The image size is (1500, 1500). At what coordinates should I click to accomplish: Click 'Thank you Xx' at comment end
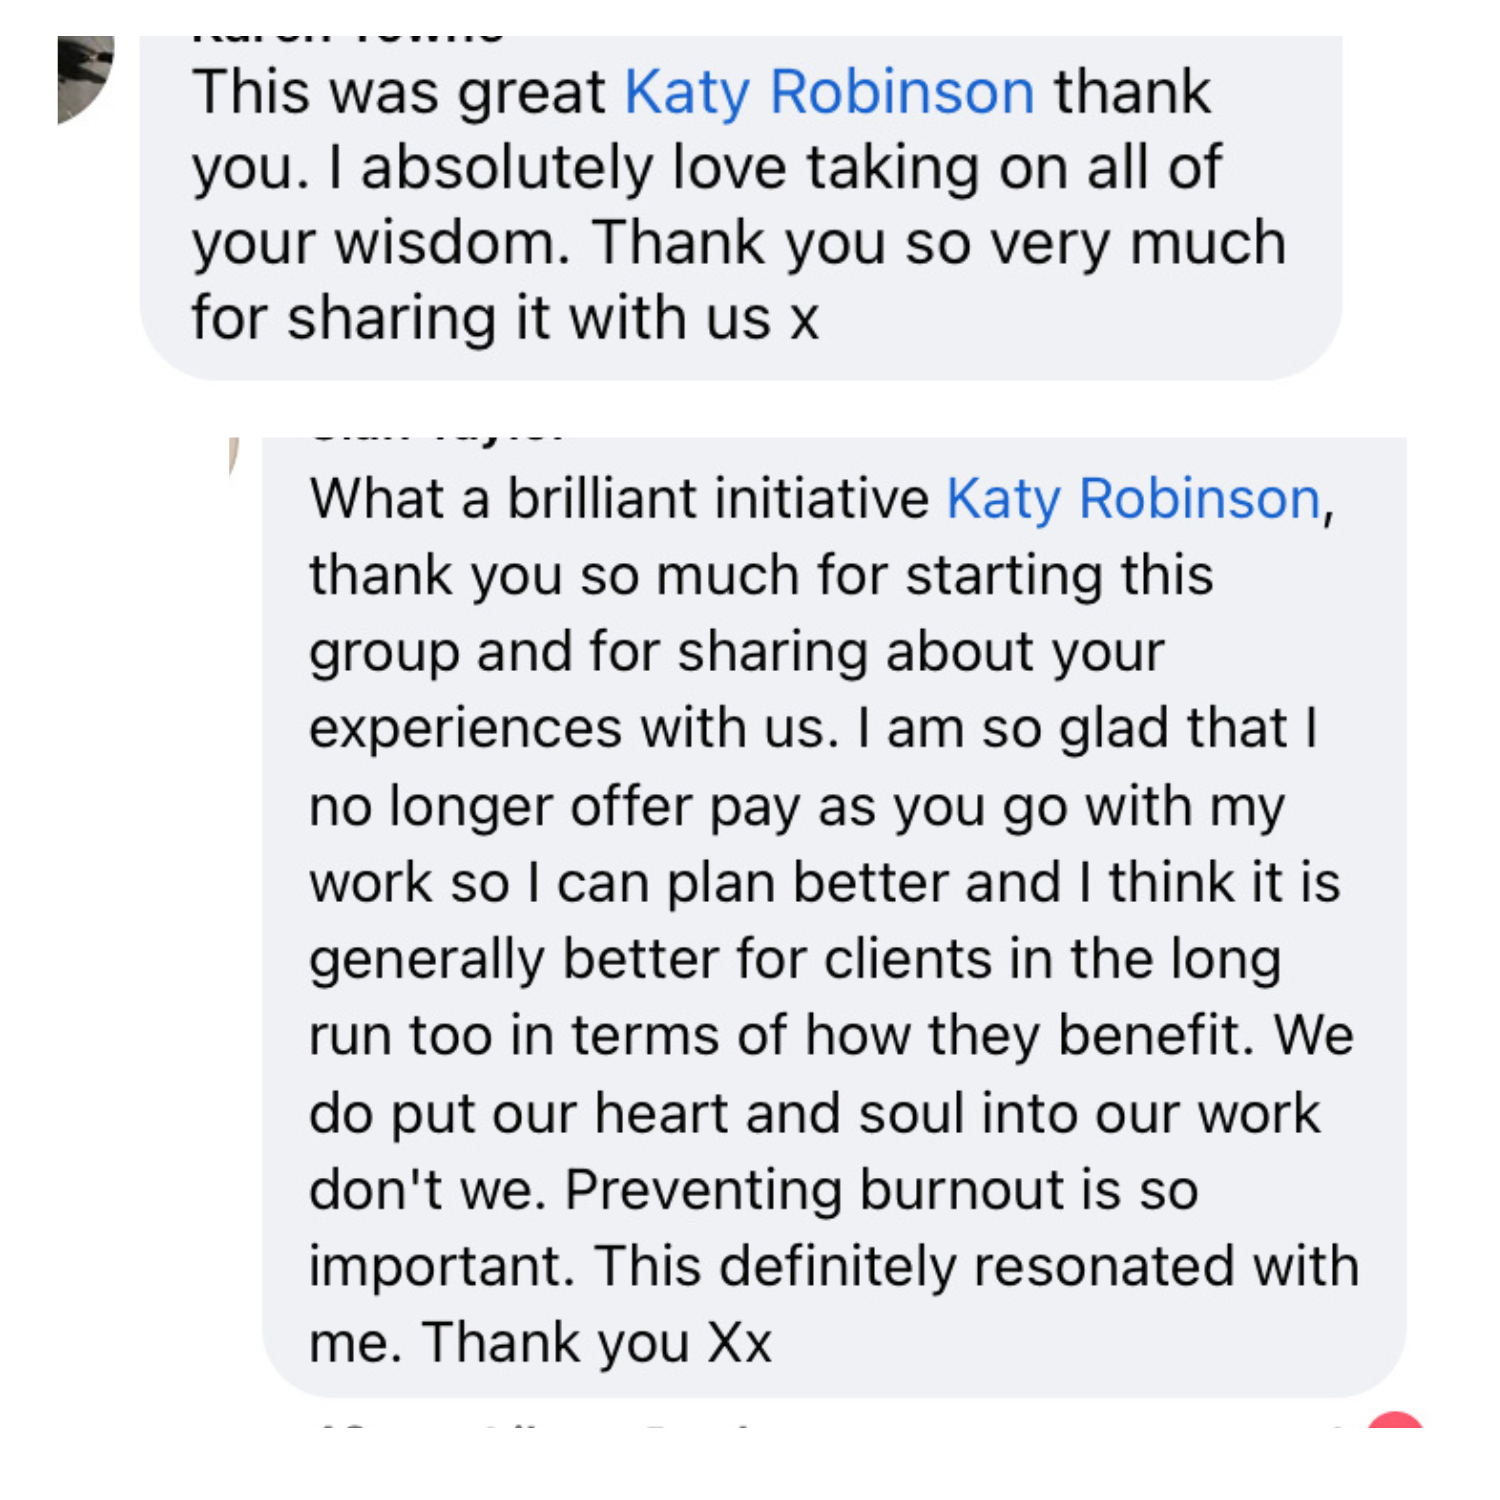(x=597, y=1342)
